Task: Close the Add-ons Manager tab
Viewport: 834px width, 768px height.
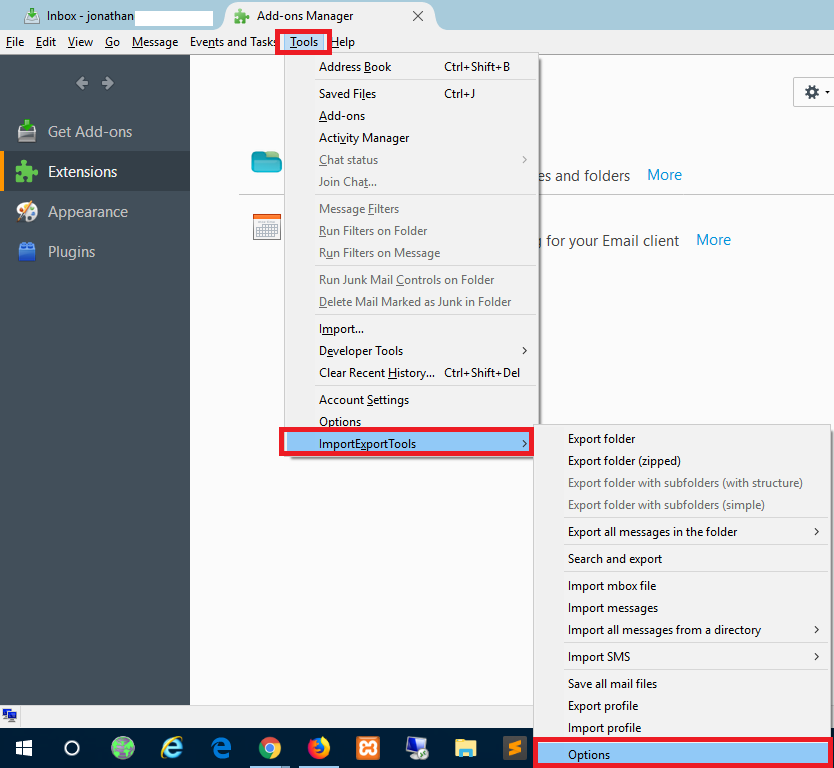Action: 418,16
